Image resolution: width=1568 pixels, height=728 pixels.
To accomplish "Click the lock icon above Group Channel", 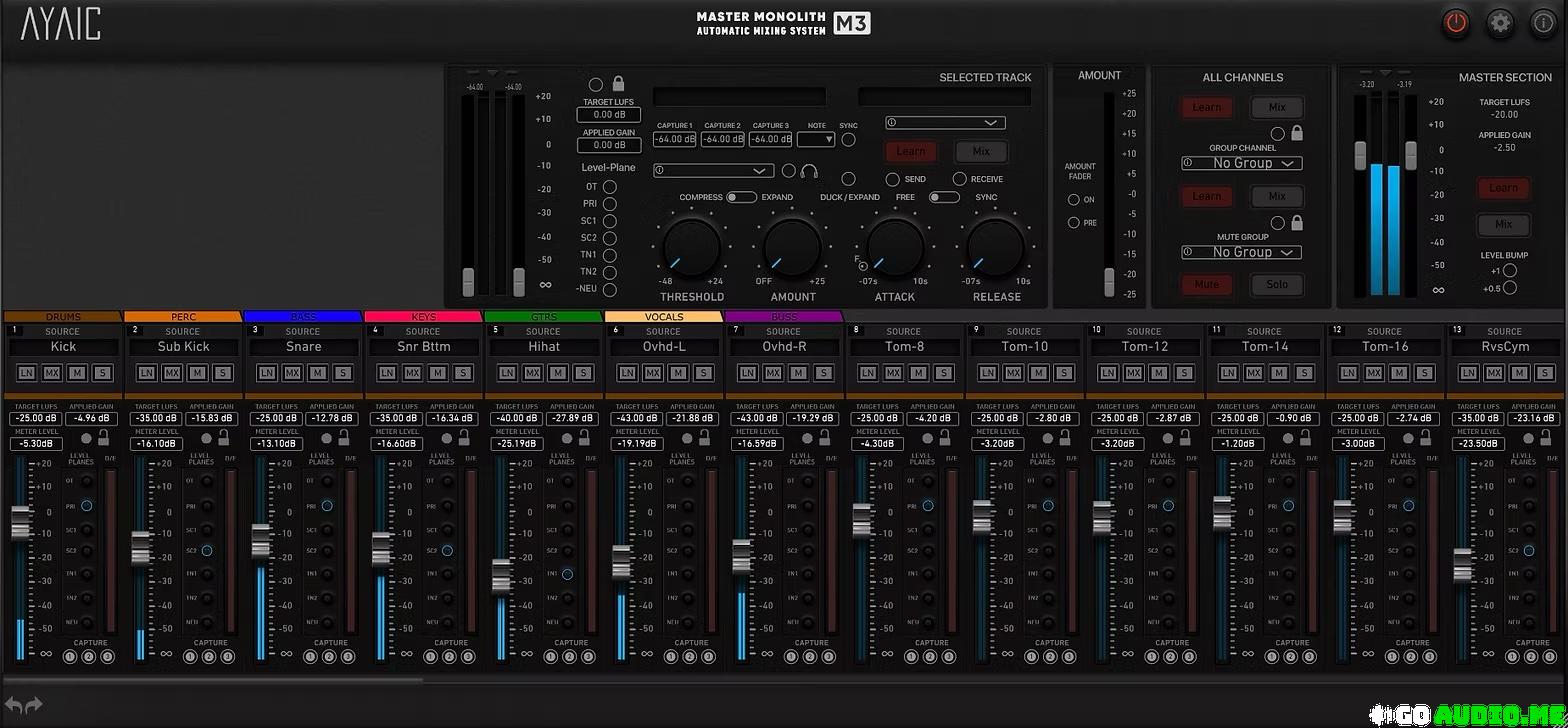I will (x=1297, y=133).
